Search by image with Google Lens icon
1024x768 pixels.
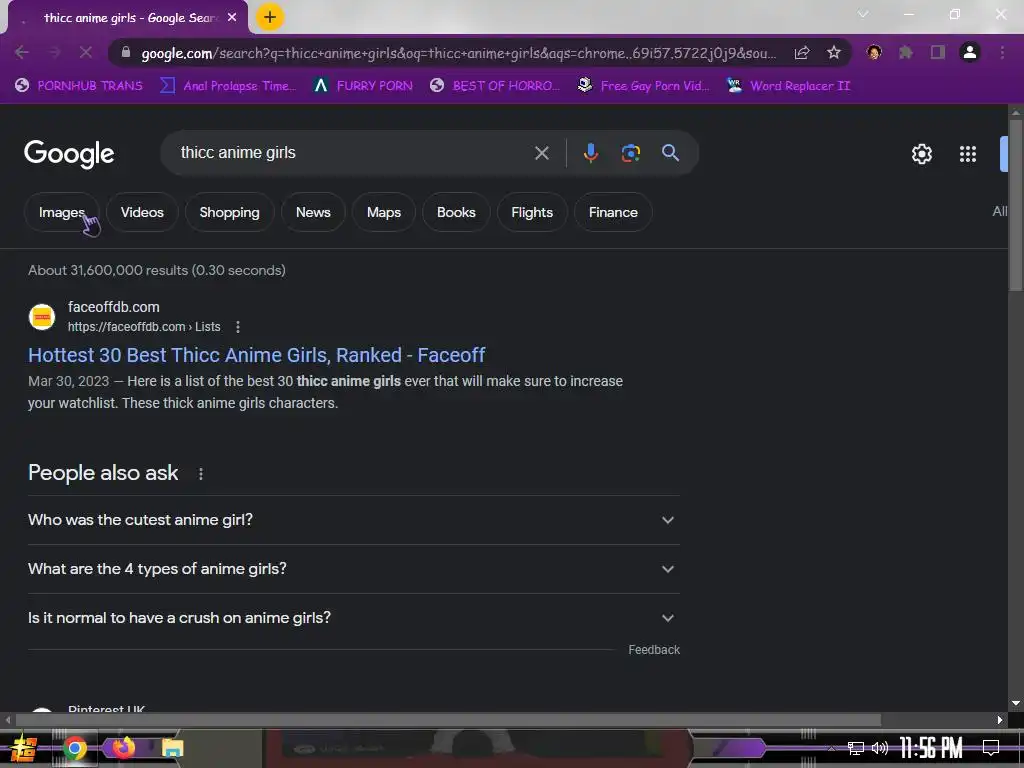[x=630, y=153]
